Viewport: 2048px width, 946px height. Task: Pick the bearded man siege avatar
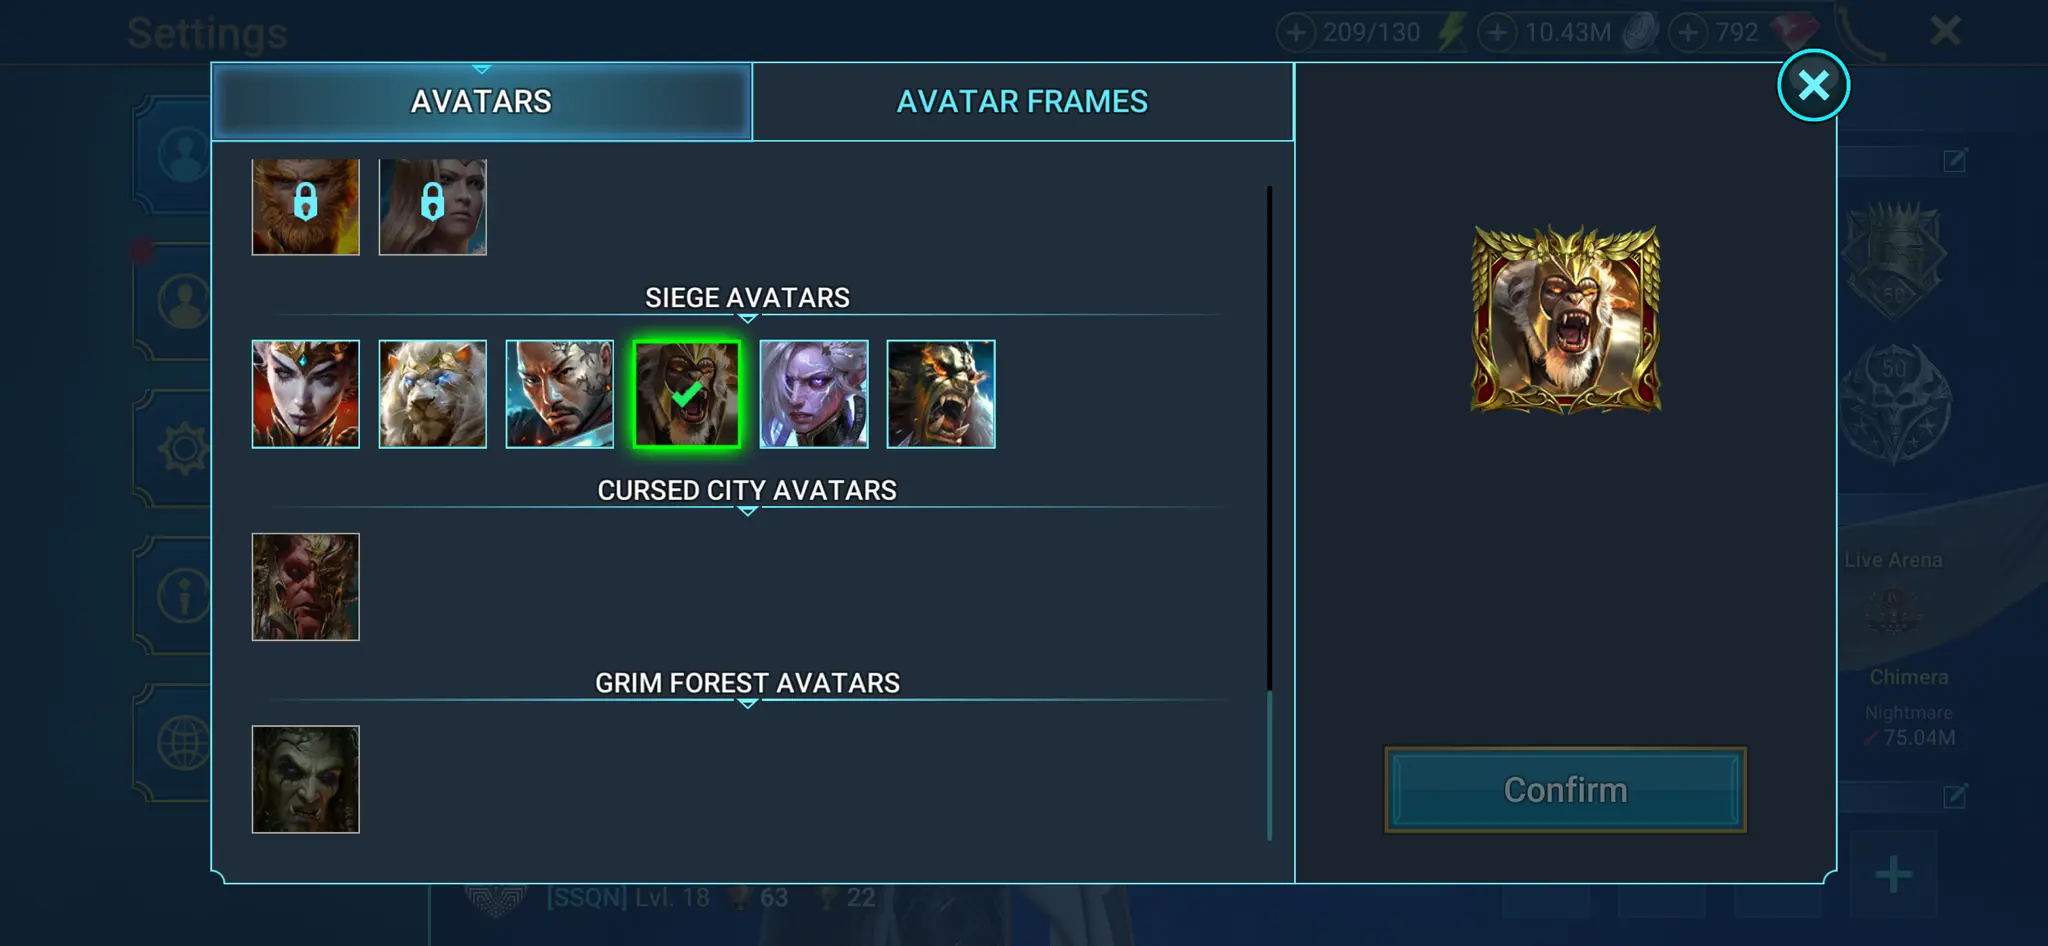pyautogui.click(x=559, y=394)
